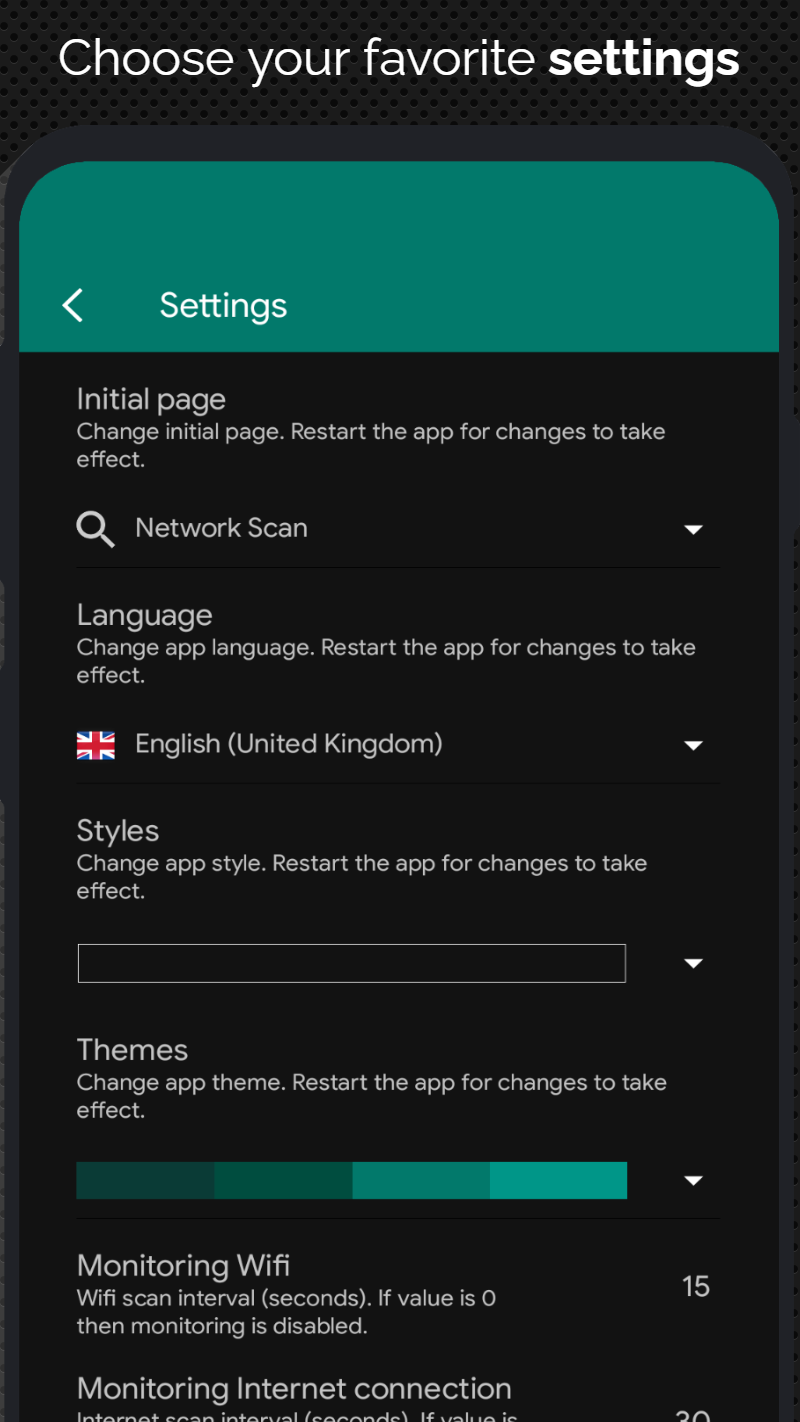The height and width of the screenshot is (1422, 800).
Task: Click the black style preview box
Action: coord(351,963)
